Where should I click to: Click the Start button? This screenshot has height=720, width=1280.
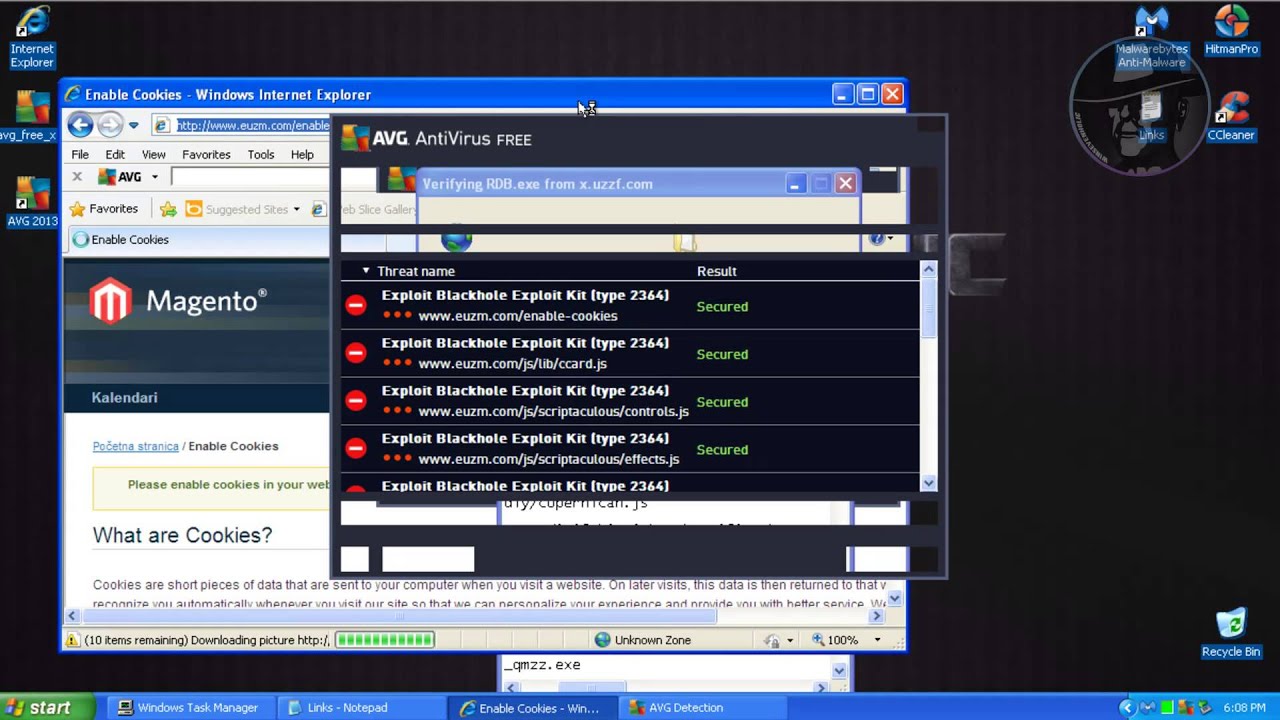point(48,708)
